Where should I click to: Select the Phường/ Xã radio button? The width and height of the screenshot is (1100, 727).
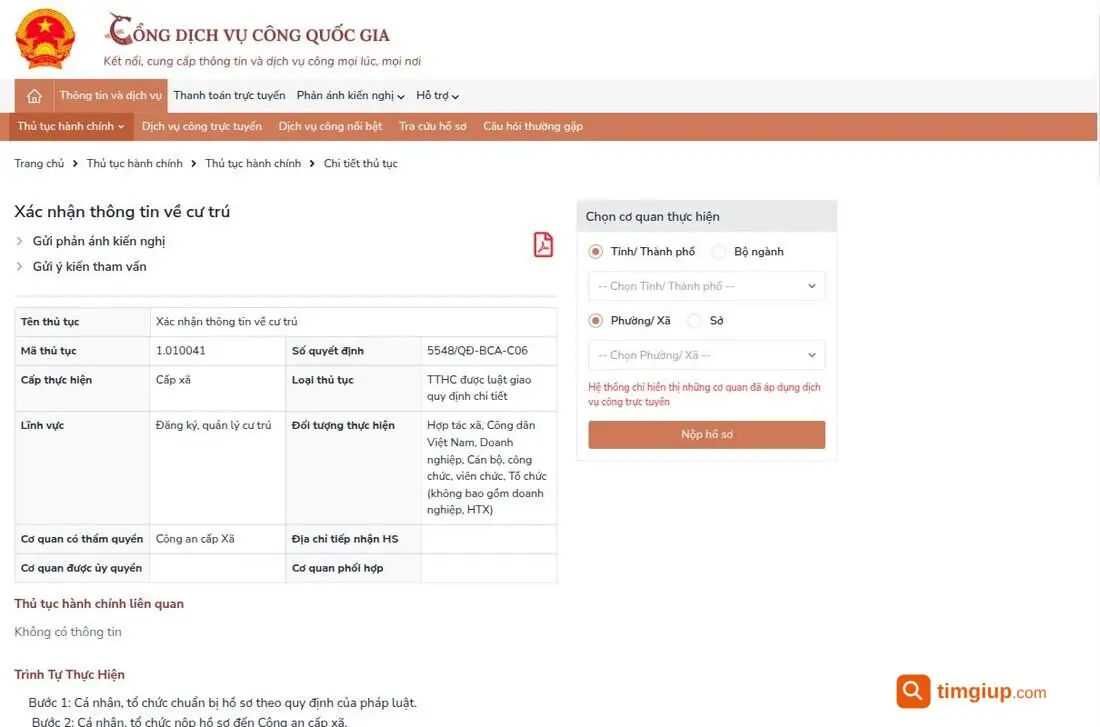pyautogui.click(x=596, y=321)
